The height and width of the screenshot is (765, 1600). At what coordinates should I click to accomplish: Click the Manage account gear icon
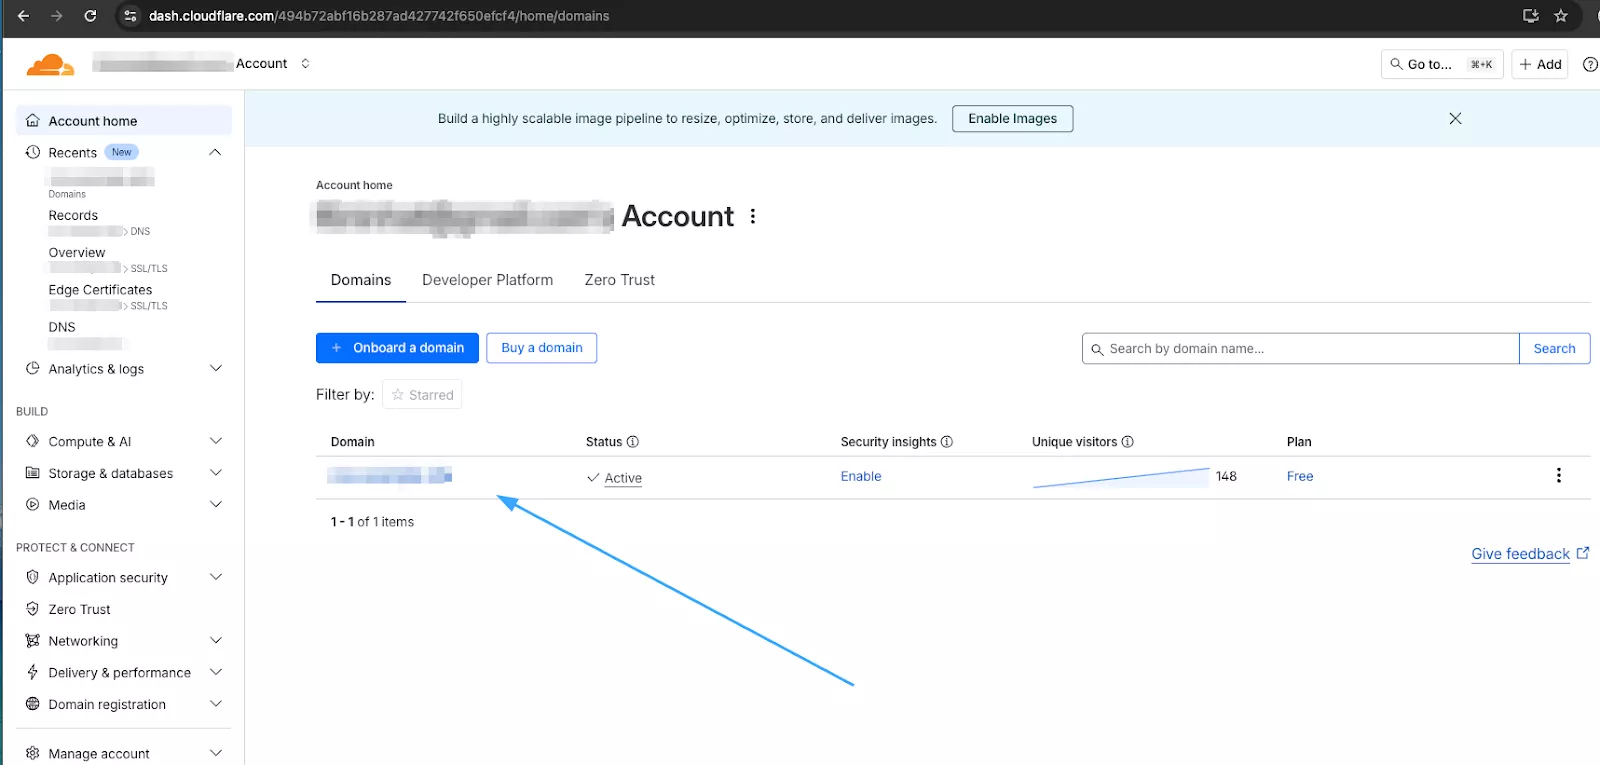(33, 753)
